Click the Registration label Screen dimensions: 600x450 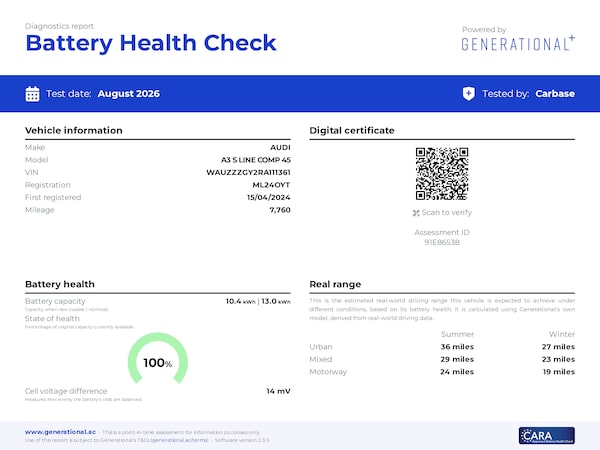click(48, 185)
